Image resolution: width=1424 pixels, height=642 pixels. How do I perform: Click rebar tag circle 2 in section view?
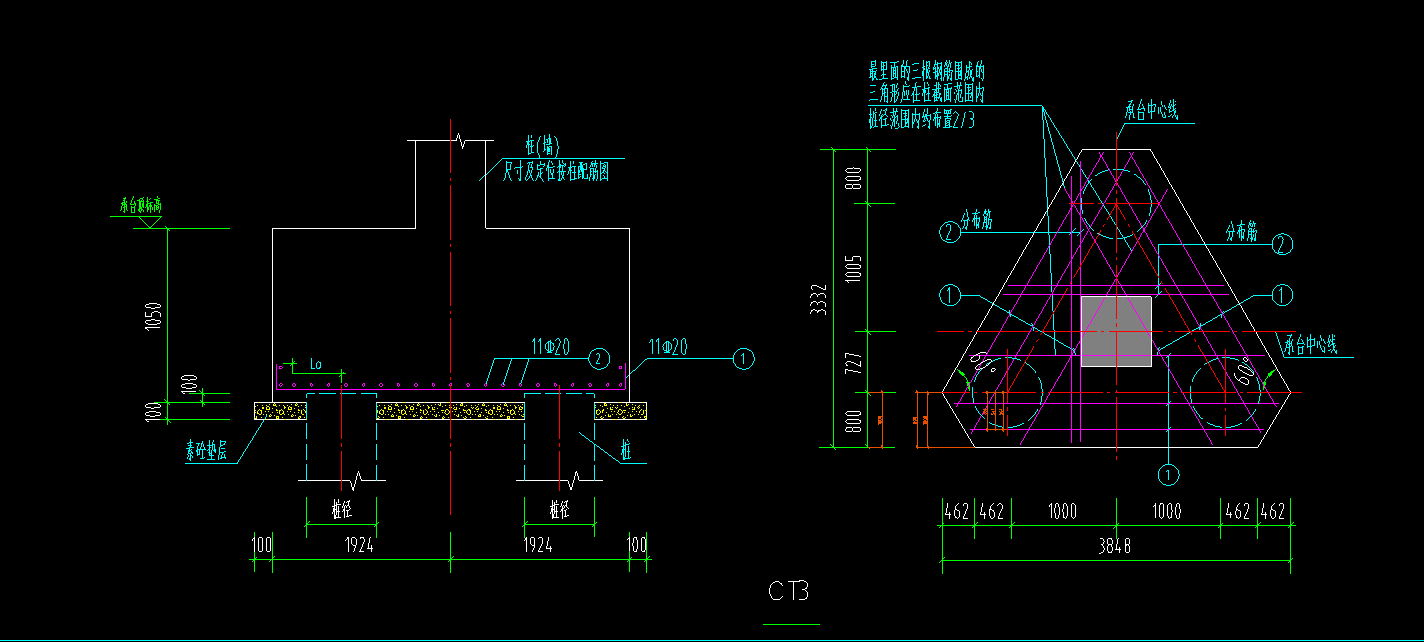pyautogui.click(x=598, y=358)
